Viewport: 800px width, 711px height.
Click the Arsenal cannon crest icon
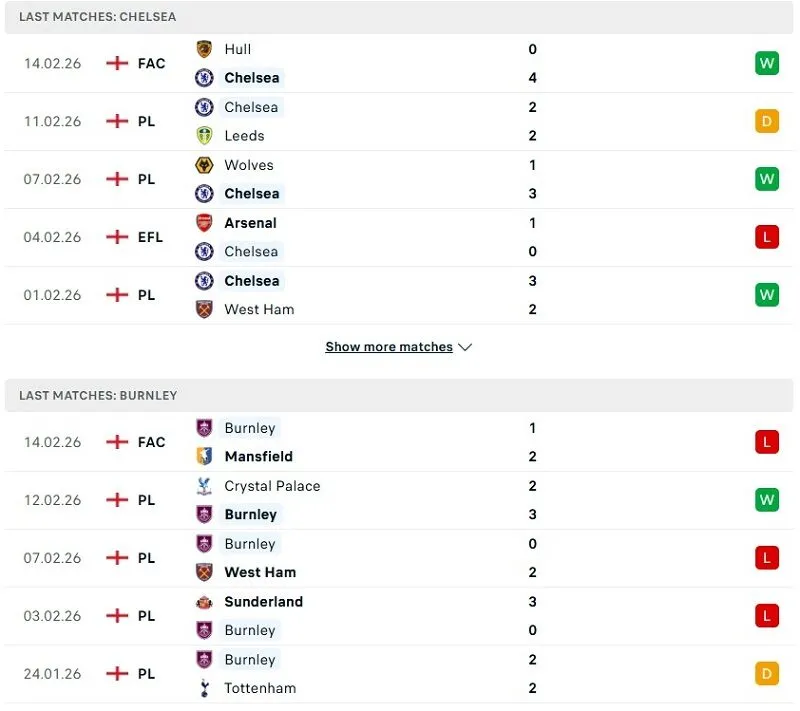205,223
